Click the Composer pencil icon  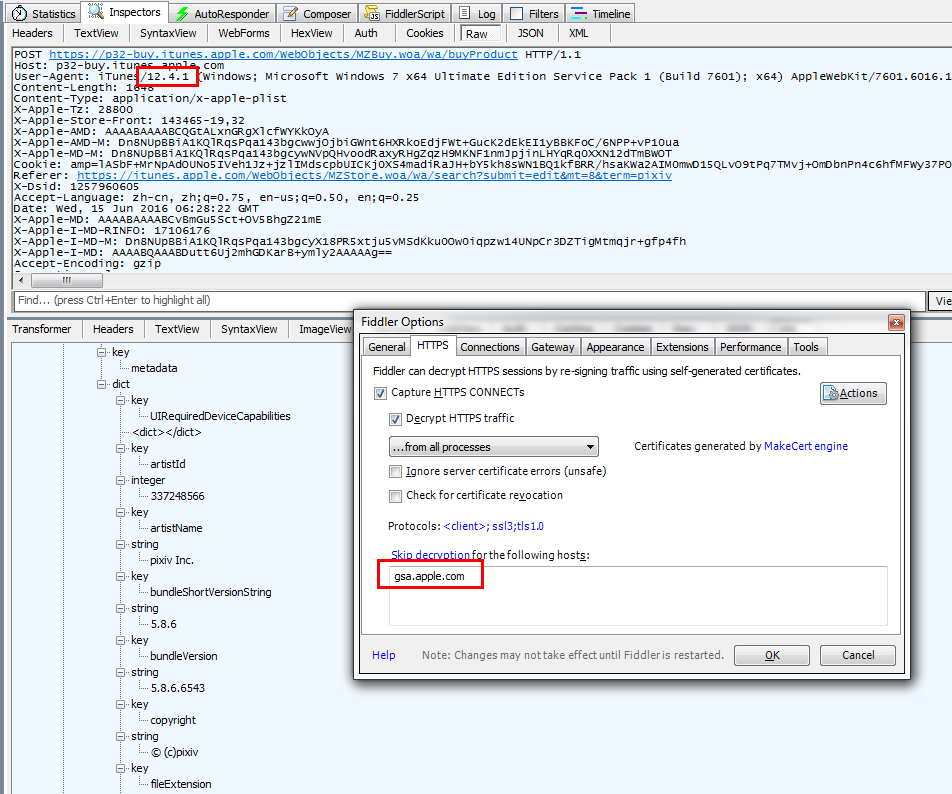pos(291,13)
